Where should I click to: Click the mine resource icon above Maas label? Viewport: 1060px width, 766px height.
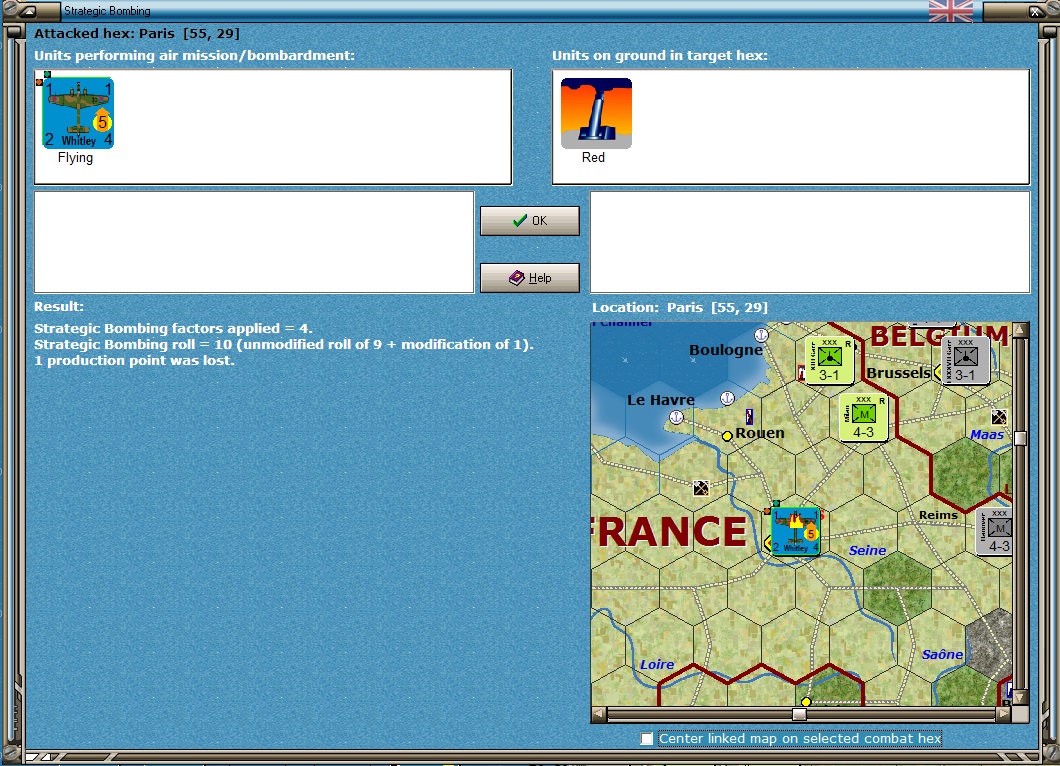pos(998,416)
